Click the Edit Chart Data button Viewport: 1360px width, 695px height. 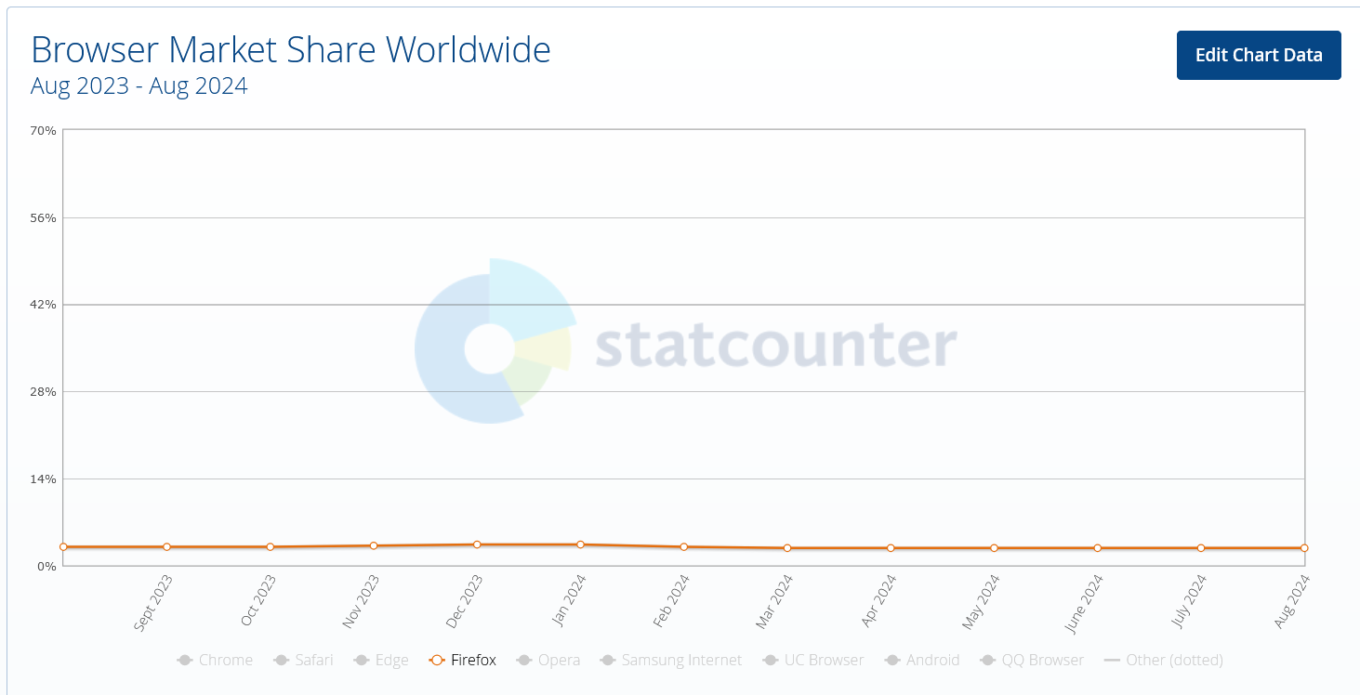(1258, 55)
